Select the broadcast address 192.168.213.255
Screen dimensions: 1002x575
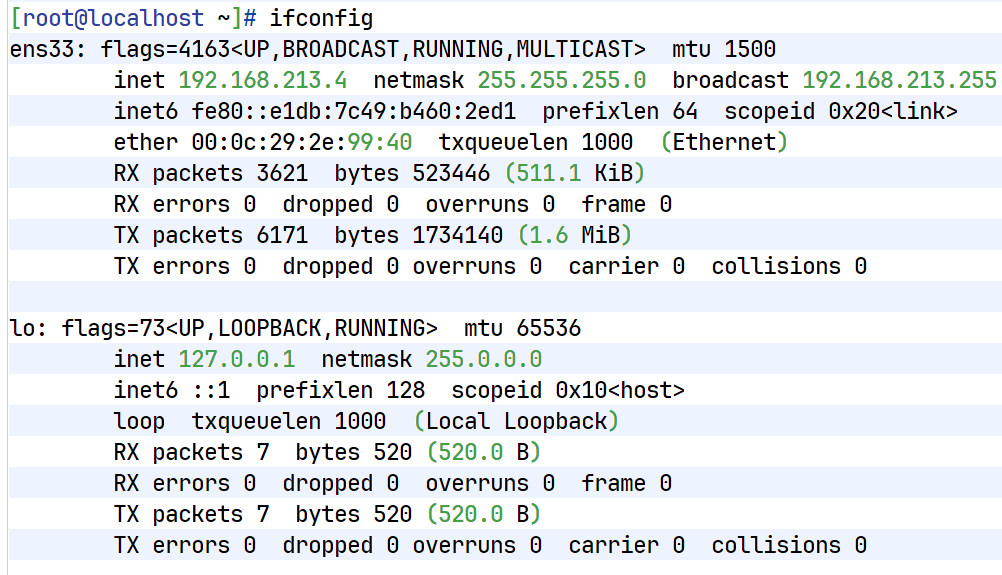899,80
